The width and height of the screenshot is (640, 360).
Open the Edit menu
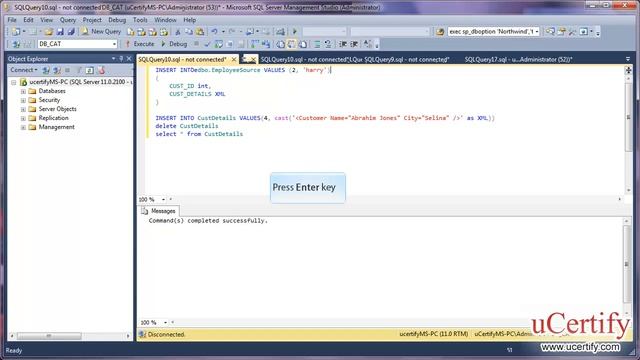click(x=28, y=20)
